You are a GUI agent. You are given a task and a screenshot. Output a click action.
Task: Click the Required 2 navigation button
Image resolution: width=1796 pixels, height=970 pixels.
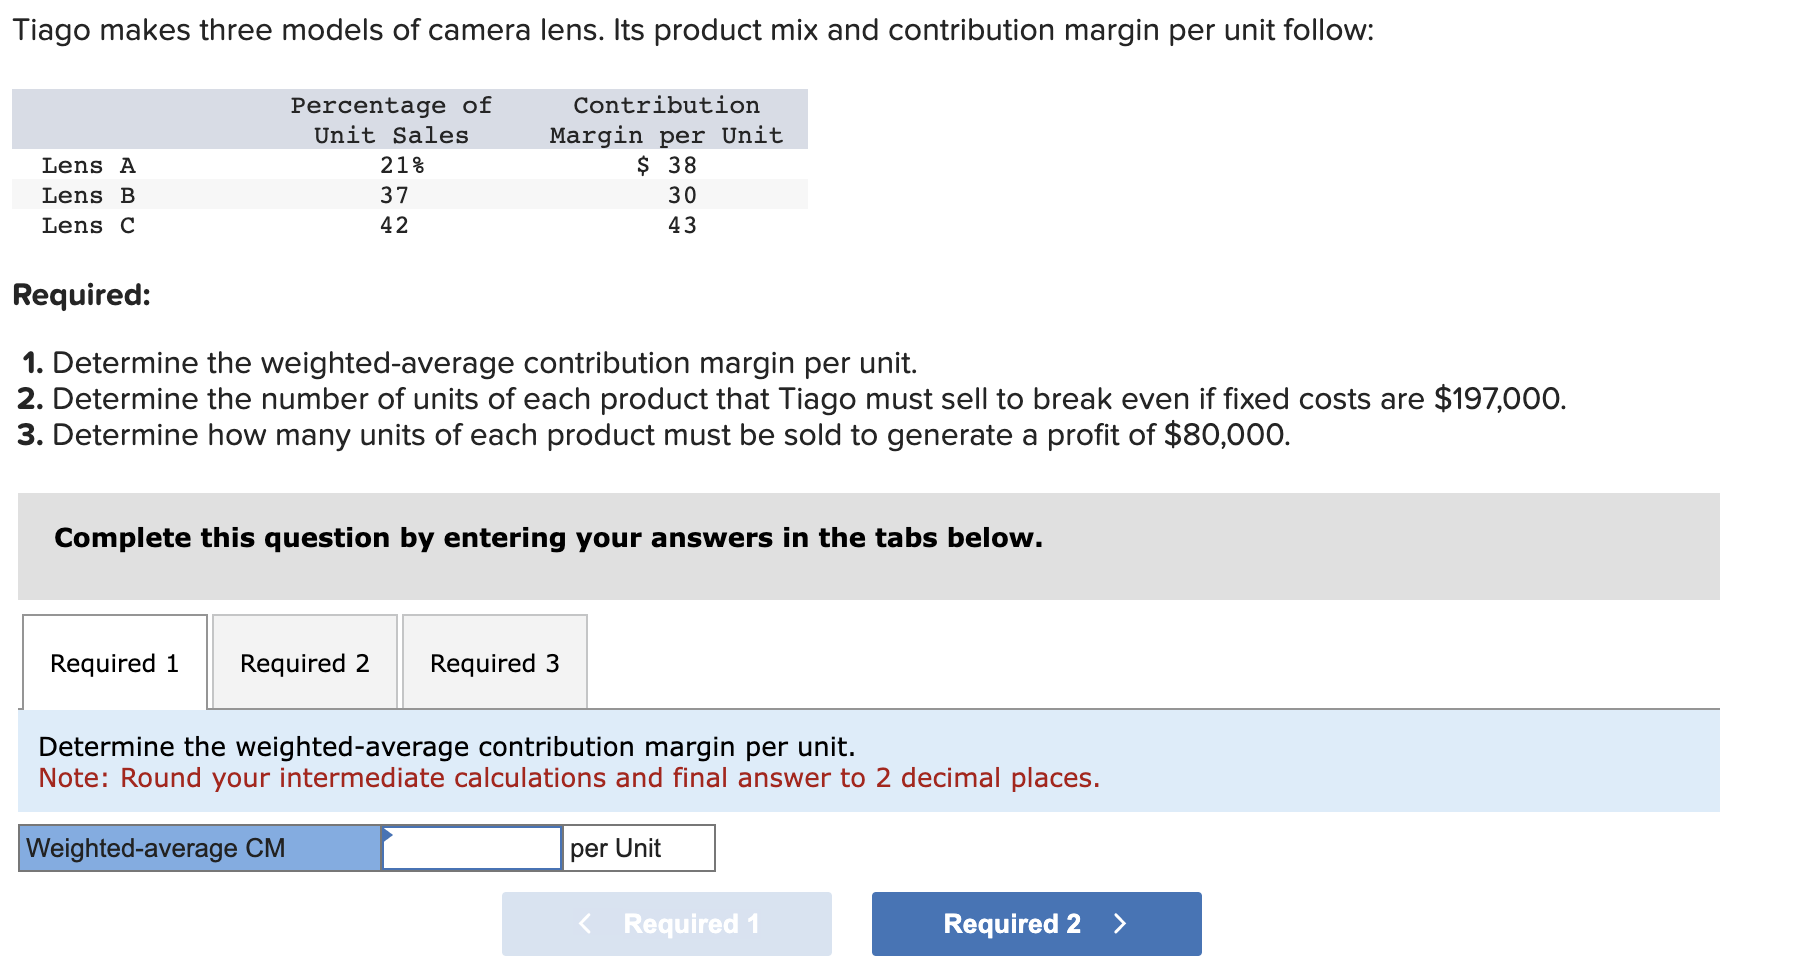(x=1034, y=923)
